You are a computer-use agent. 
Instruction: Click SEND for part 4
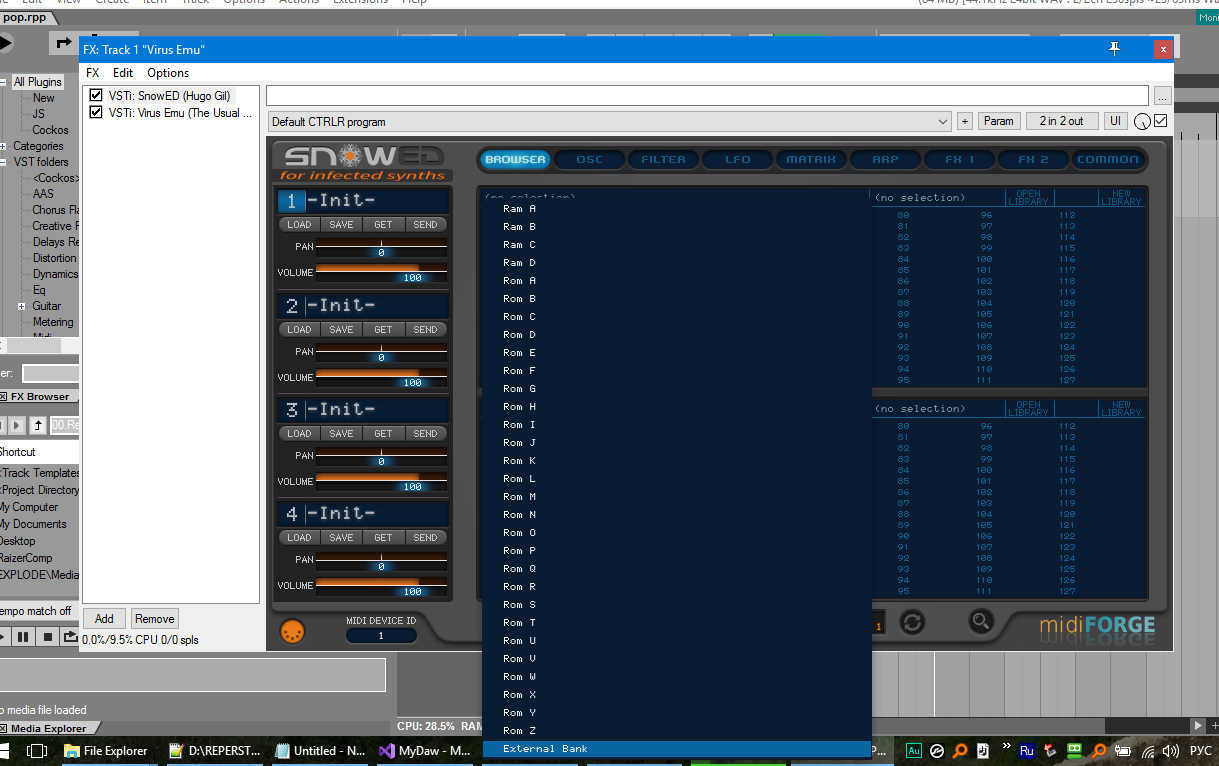425,537
